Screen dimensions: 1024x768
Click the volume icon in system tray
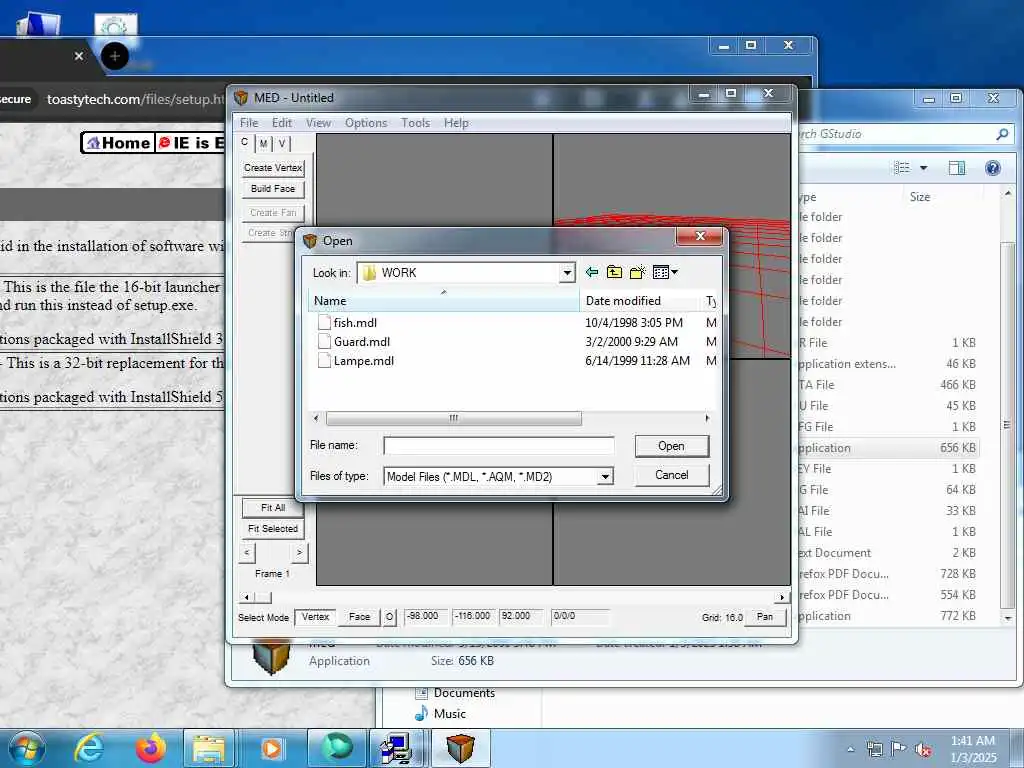point(923,749)
